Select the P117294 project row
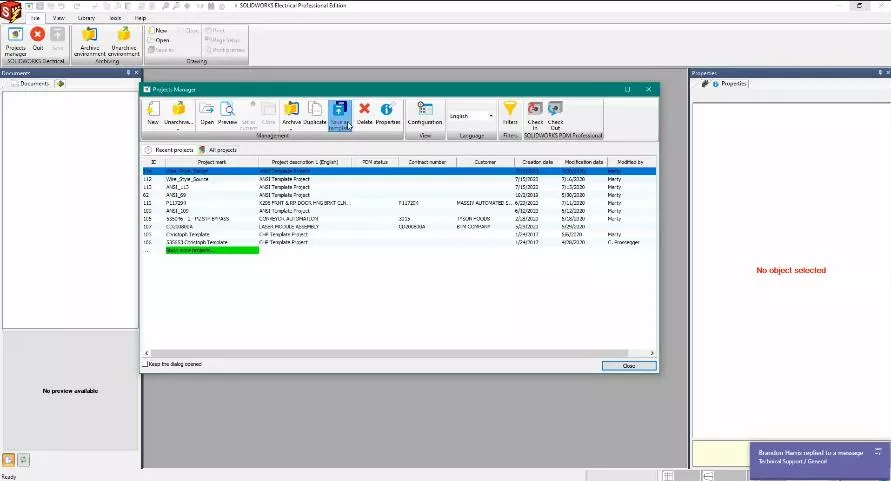Image resolution: width=891 pixels, height=481 pixels. [399, 202]
